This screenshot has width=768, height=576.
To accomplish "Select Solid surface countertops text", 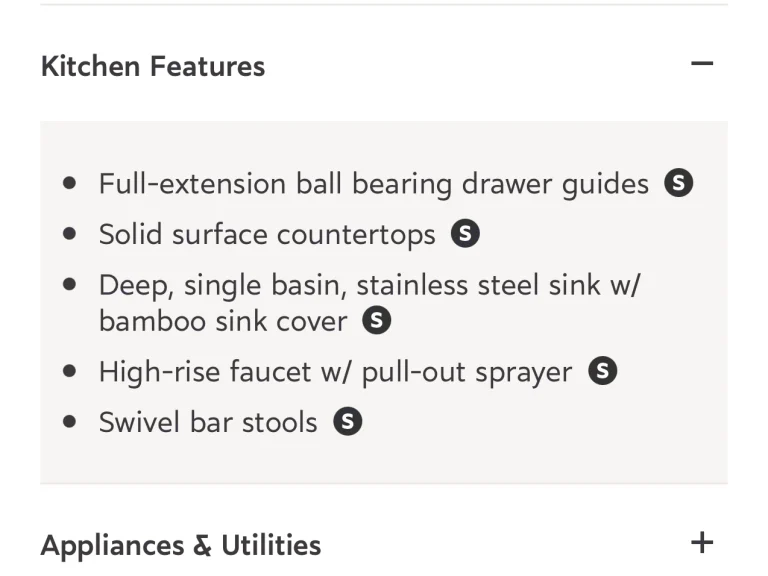I will coord(267,234).
